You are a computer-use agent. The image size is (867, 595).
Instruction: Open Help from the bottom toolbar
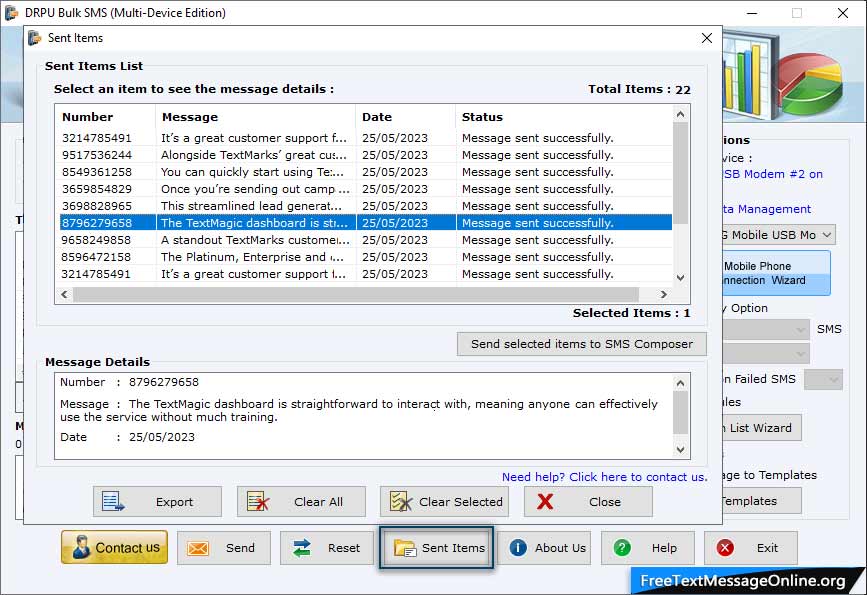click(647, 548)
